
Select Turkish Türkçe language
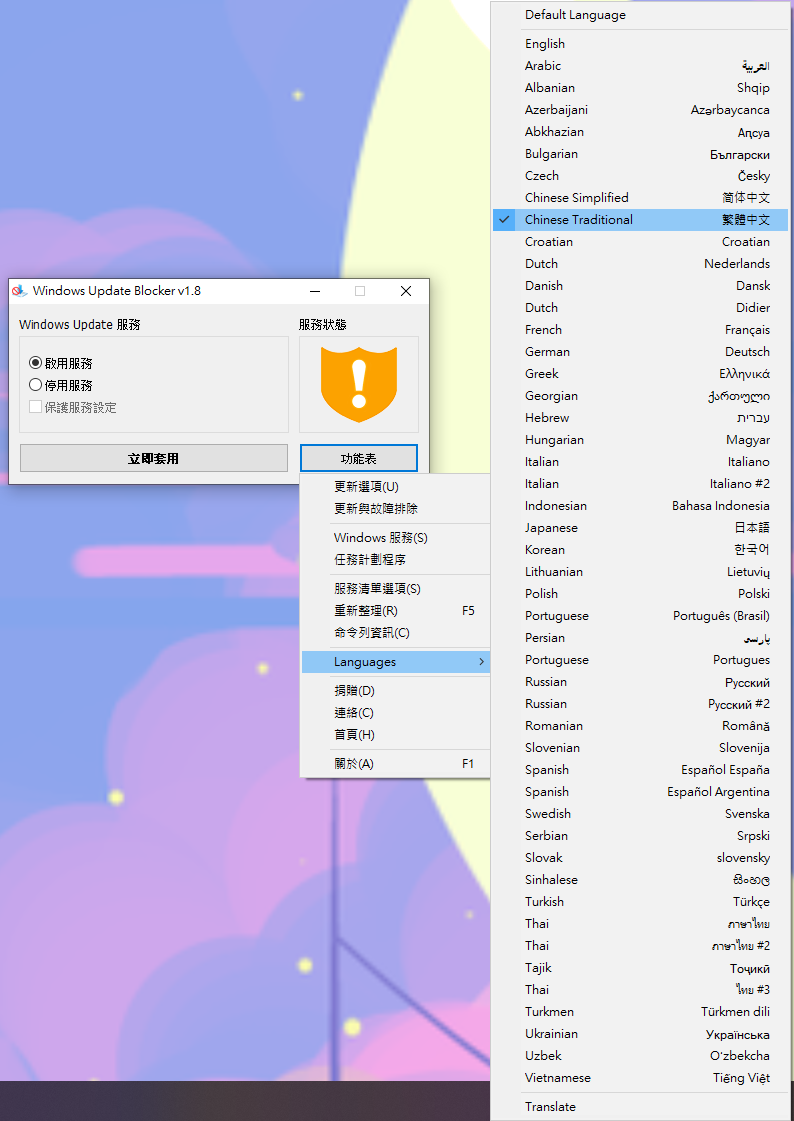[x=640, y=902]
